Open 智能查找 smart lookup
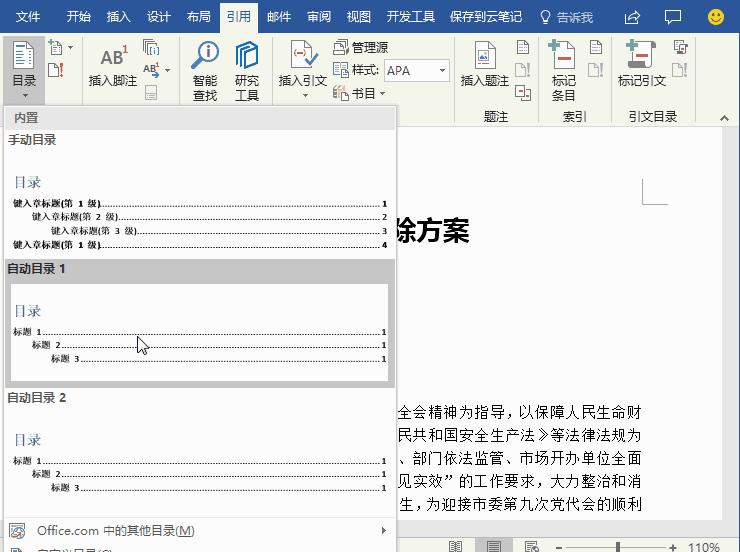This screenshot has width=740, height=552. (205, 71)
